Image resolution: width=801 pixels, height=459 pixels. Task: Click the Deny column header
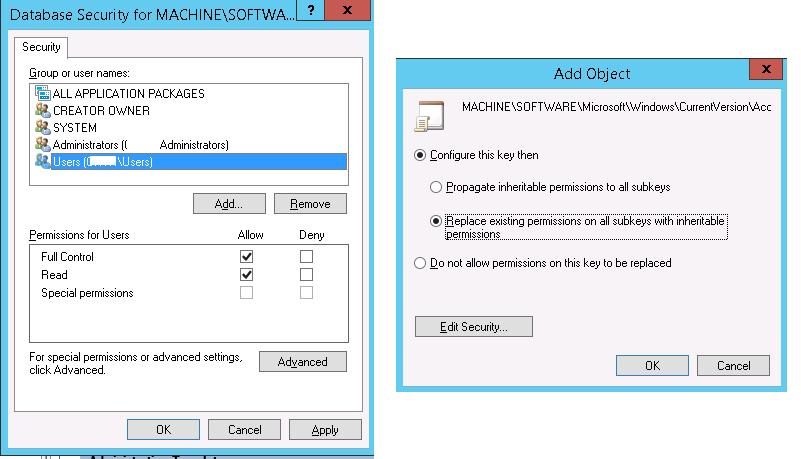[312, 235]
